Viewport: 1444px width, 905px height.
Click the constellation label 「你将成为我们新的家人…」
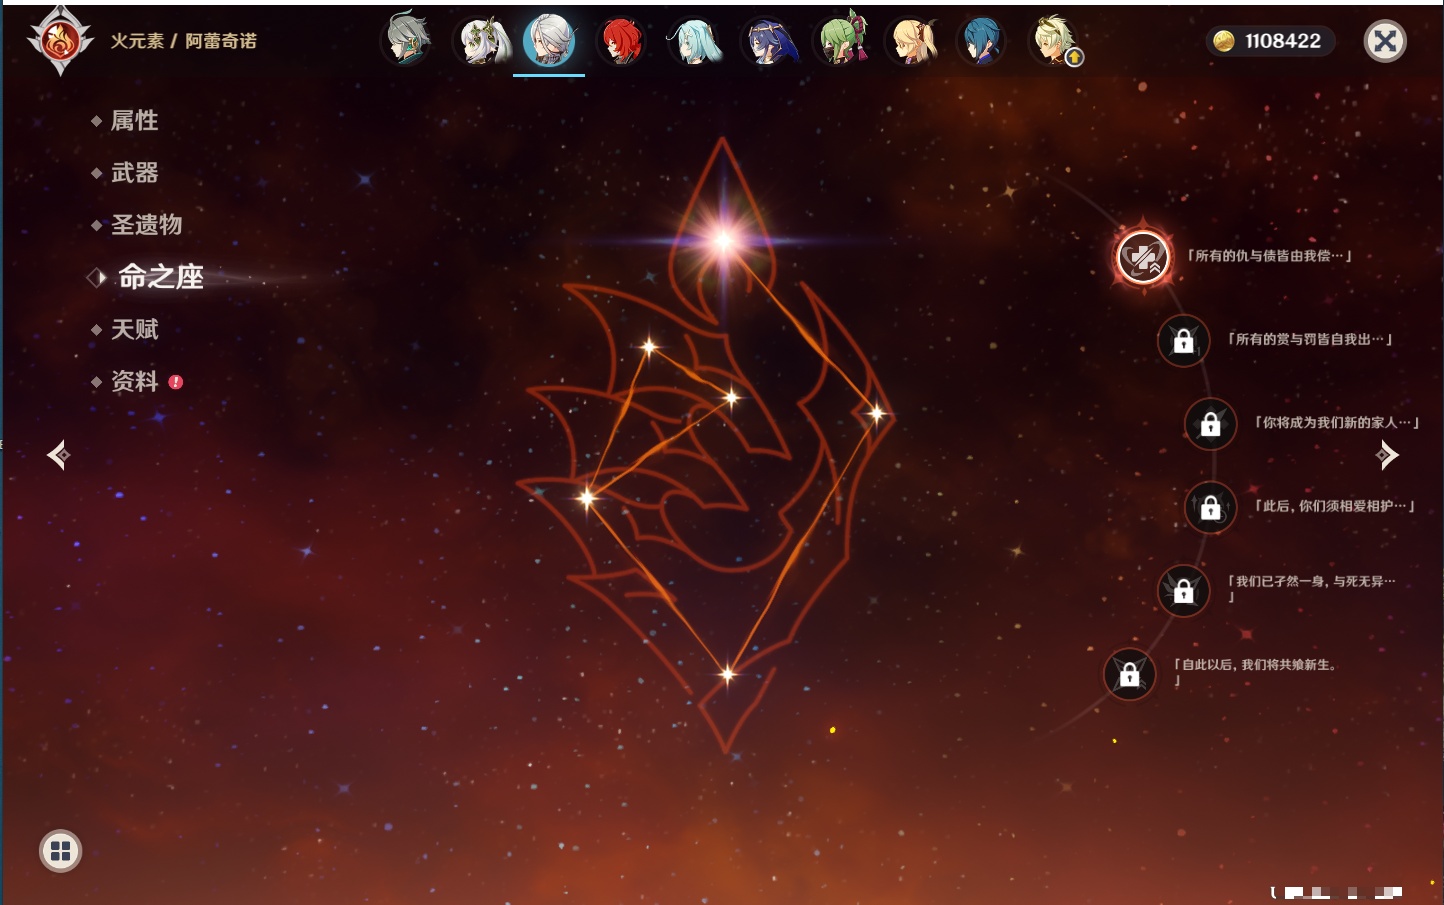pyautogui.click(x=1337, y=422)
